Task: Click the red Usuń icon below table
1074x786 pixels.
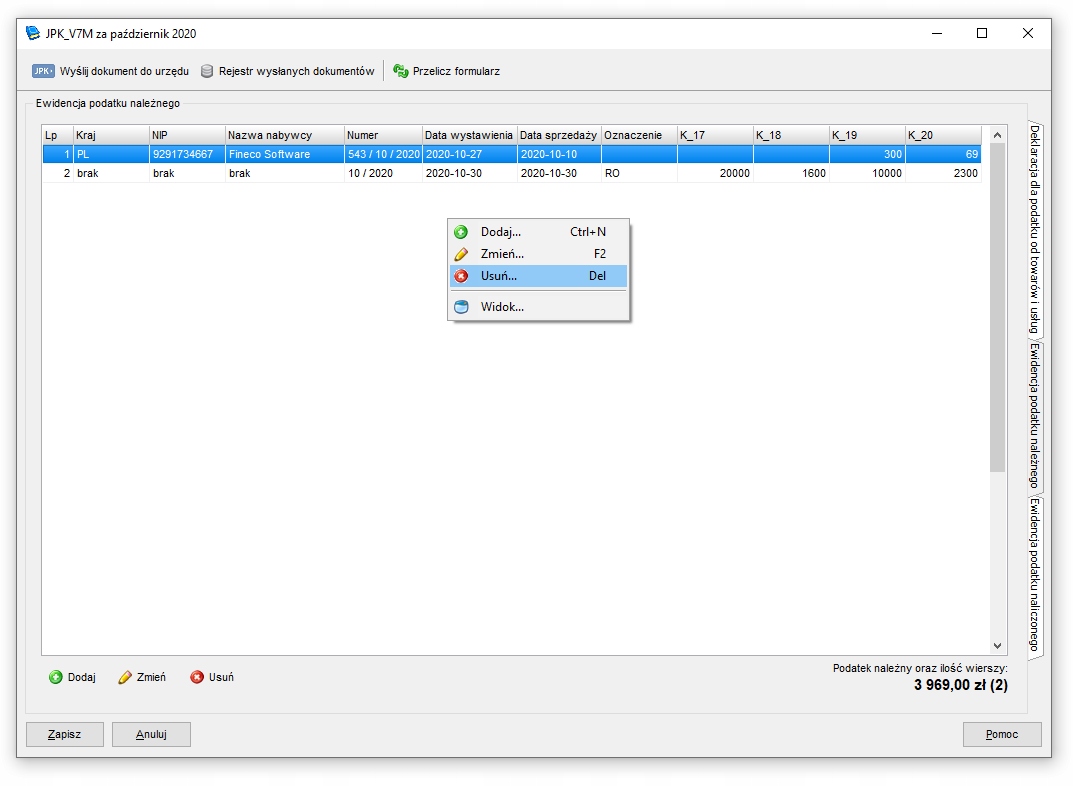Action: pyautogui.click(x=197, y=677)
